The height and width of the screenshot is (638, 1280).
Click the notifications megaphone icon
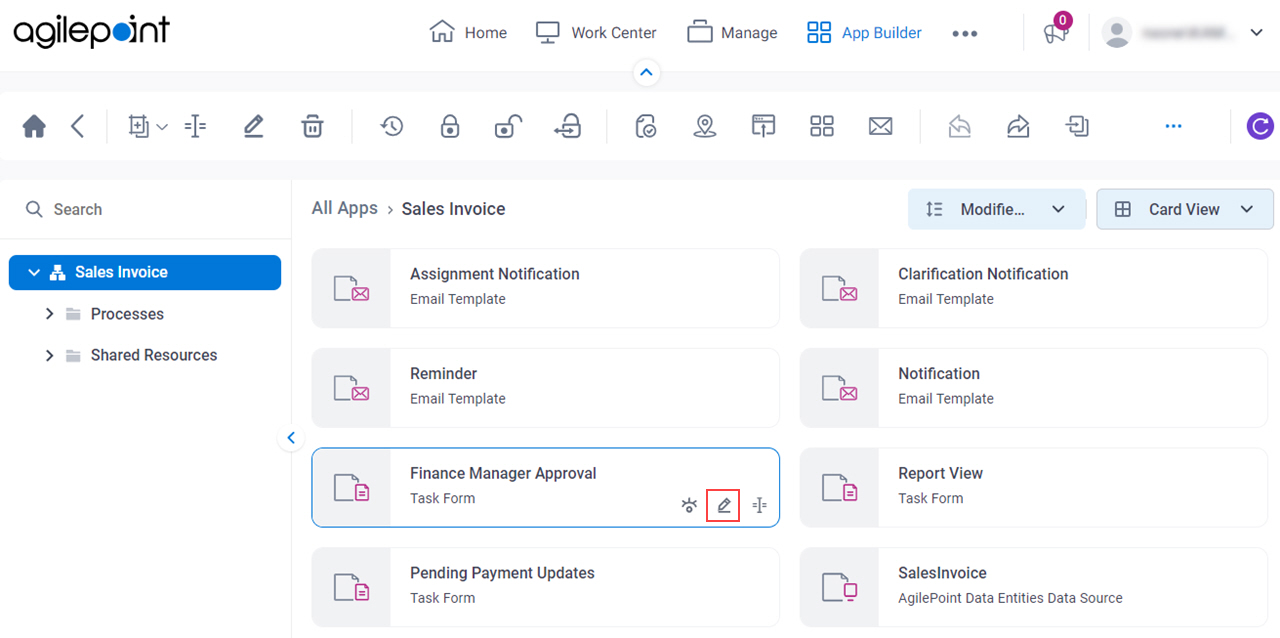click(1056, 32)
